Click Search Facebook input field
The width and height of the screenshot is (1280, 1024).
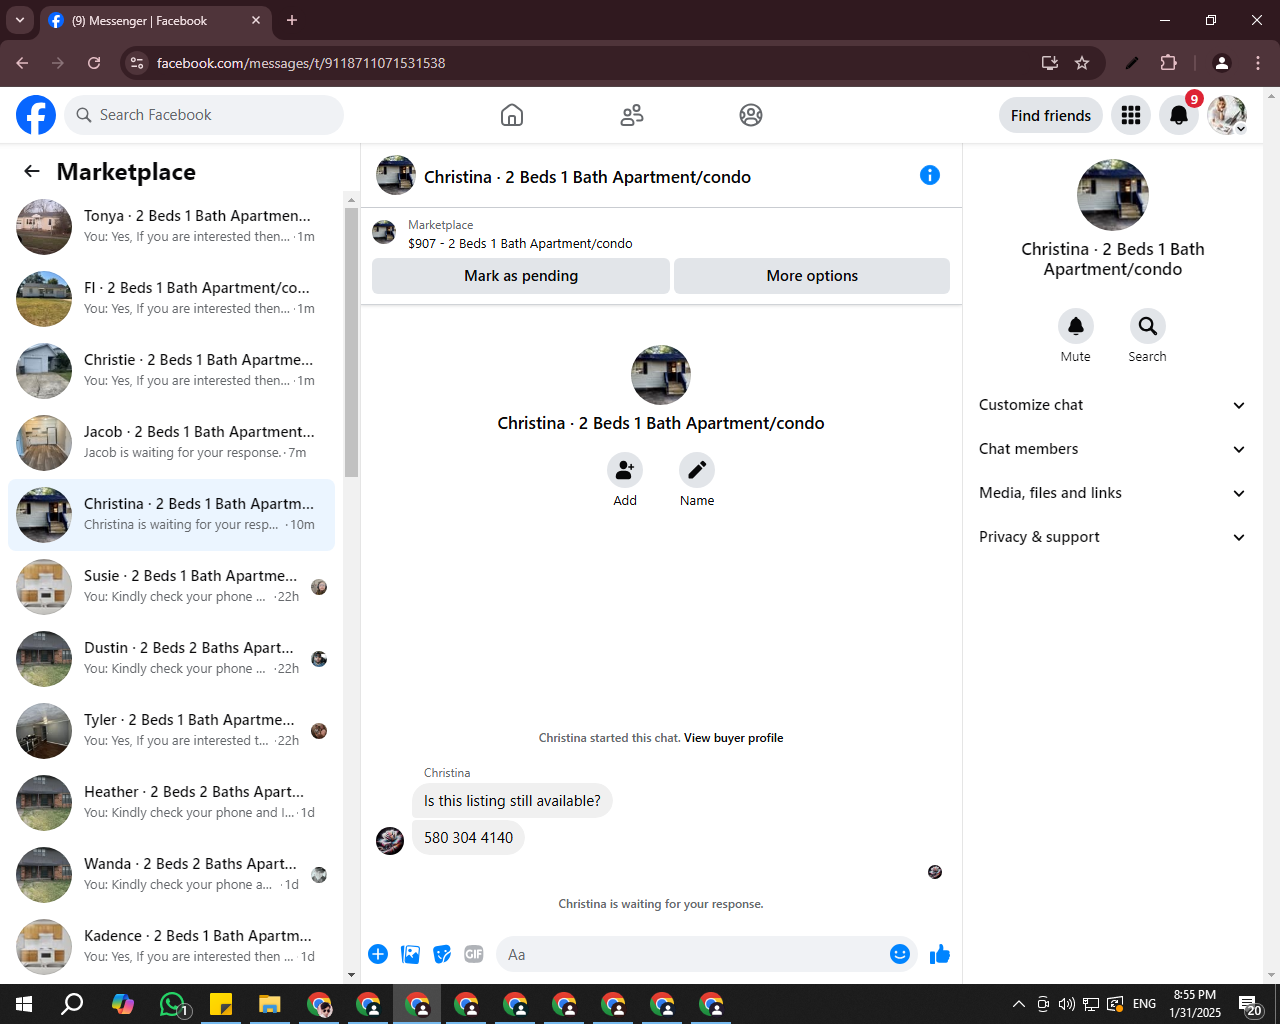(204, 115)
